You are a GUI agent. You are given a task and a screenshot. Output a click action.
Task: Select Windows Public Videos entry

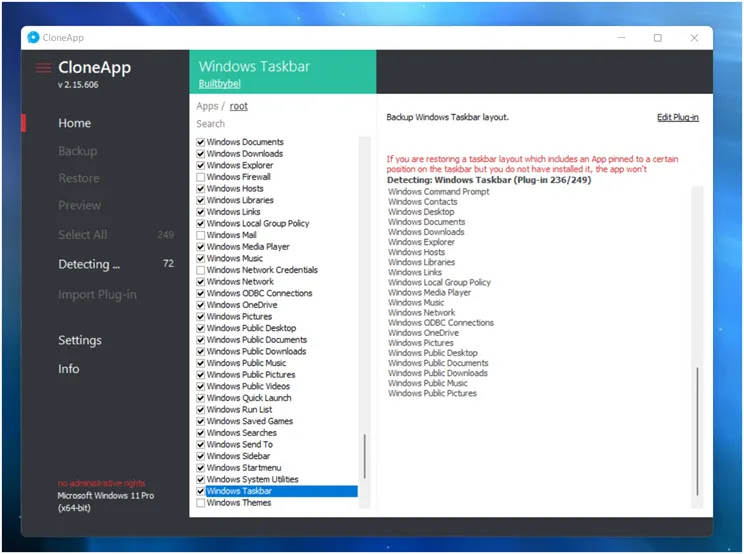[248, 387]
